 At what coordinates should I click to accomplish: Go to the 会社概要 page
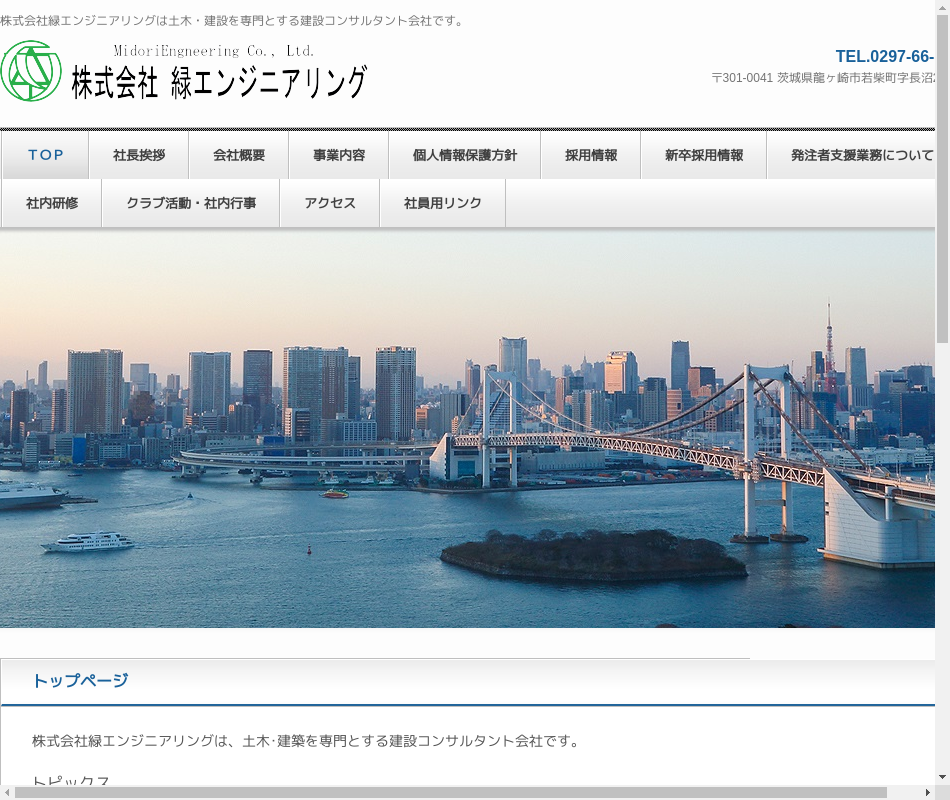(239, 155)
